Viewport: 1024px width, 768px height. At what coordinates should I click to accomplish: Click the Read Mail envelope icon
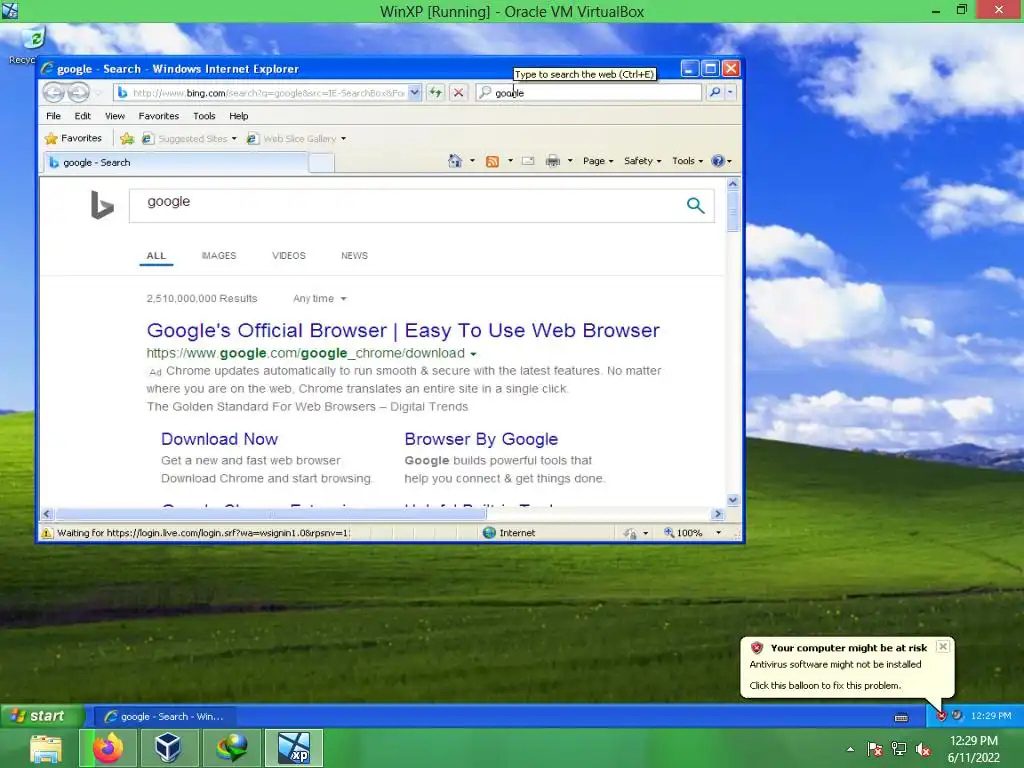tap(528, 161)
